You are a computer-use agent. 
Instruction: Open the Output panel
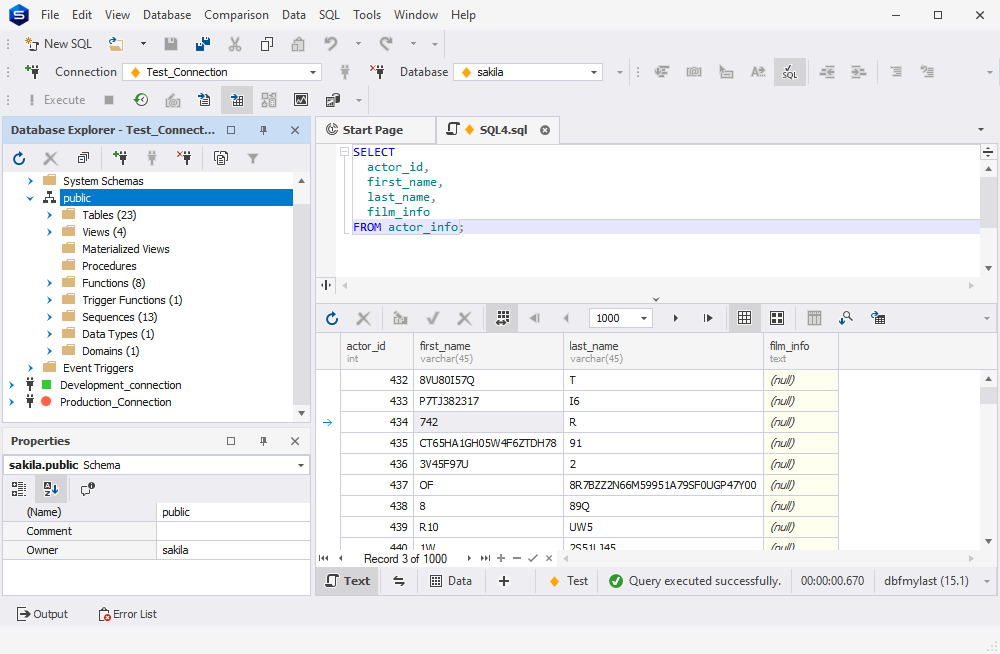[42, 614]
